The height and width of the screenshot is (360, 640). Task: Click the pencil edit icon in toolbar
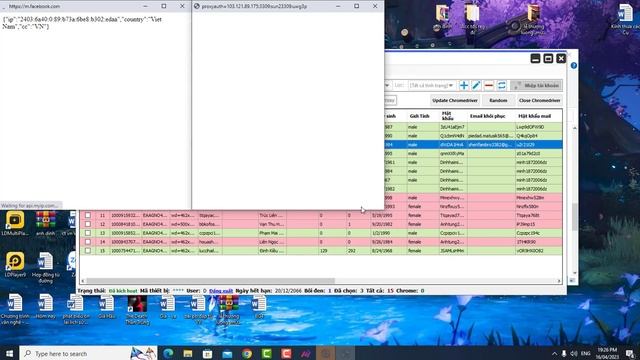[x=476, y=85]
